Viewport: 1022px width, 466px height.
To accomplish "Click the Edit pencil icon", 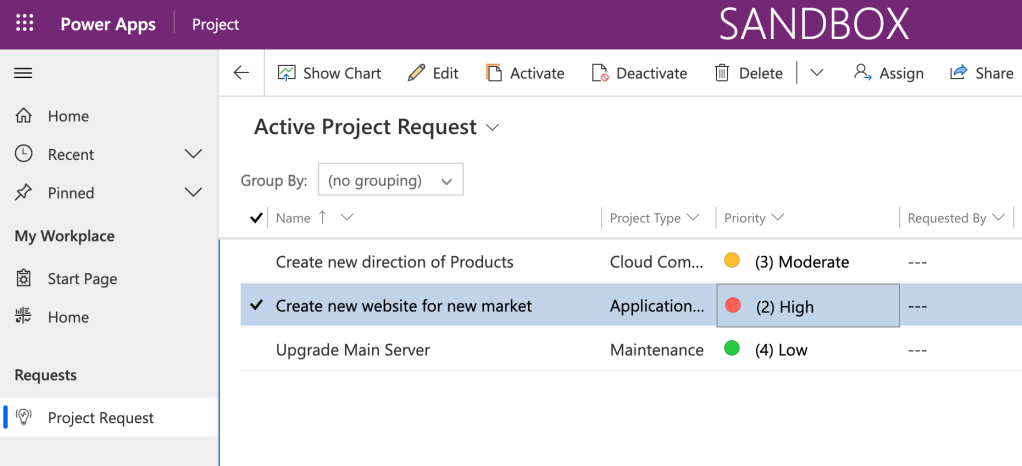I will (x=417, y=73).
